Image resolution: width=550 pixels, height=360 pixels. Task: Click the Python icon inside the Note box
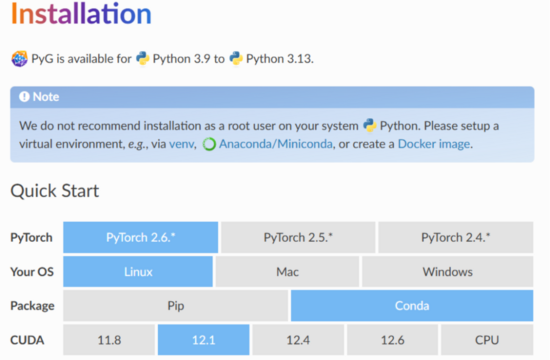pyautogui.click(x=369, y=125)
